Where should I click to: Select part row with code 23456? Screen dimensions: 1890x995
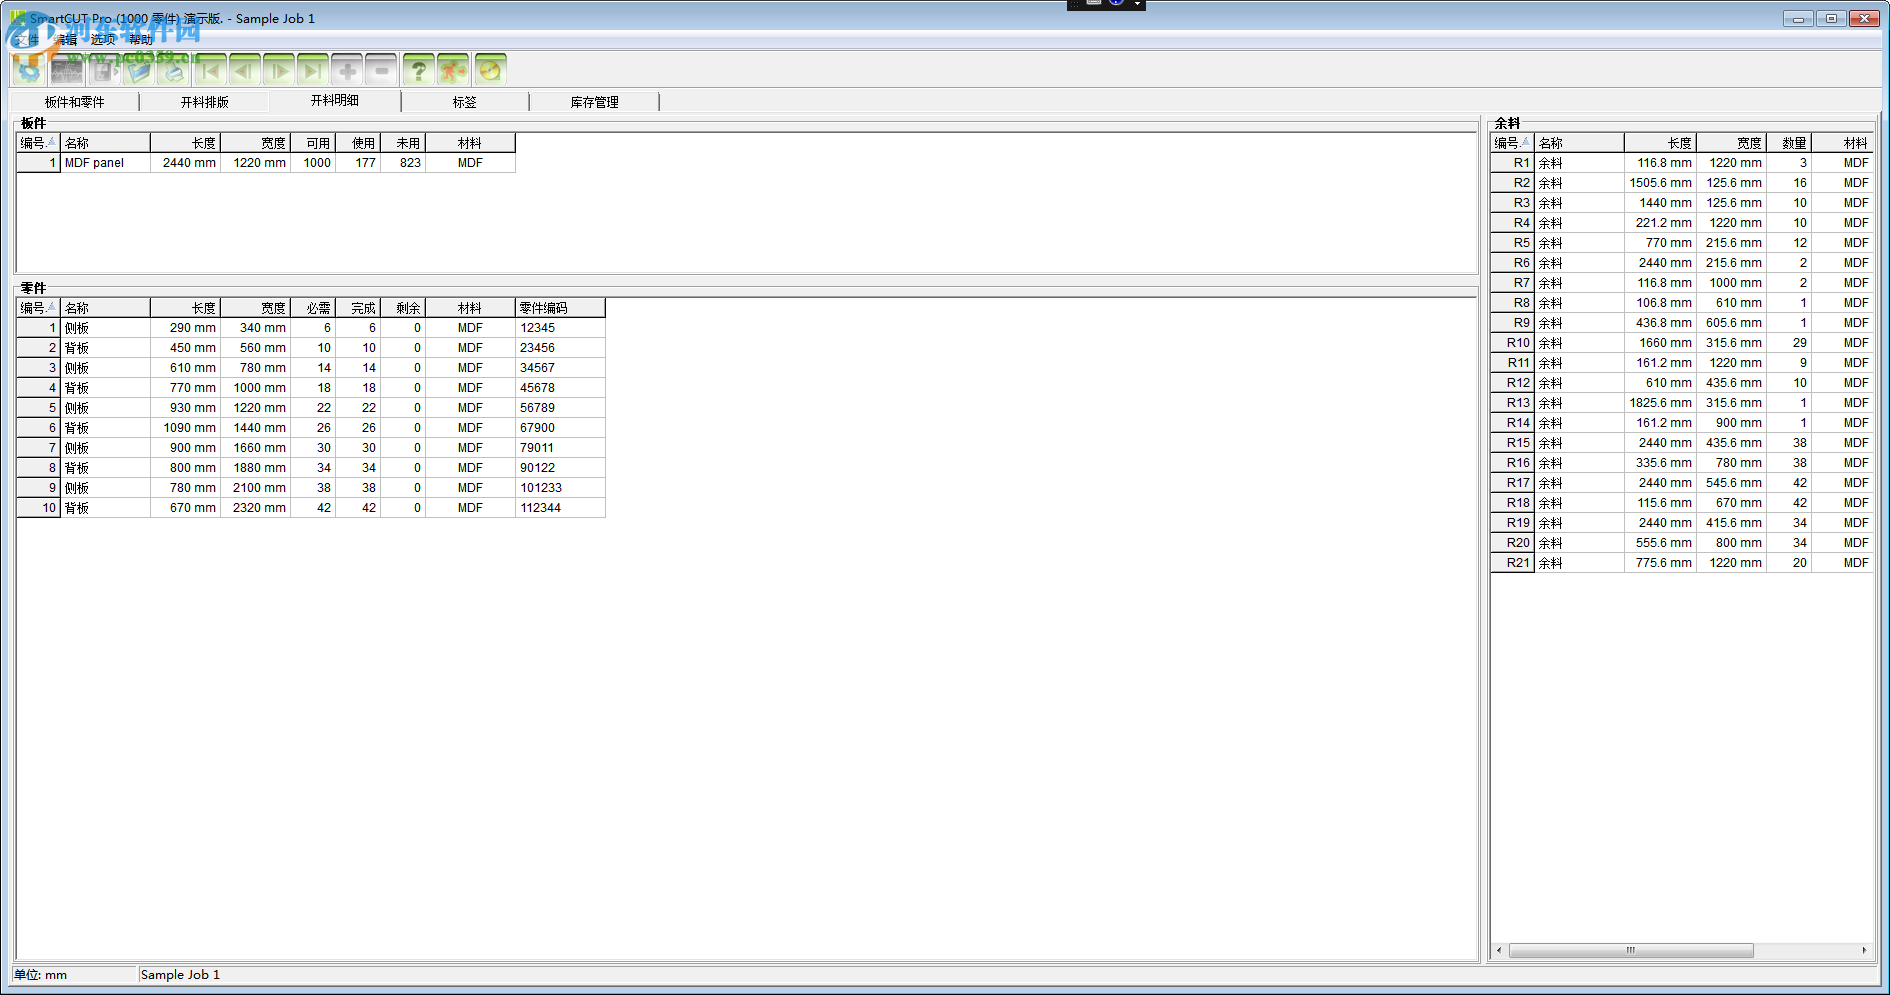click(x=311, y=348)
